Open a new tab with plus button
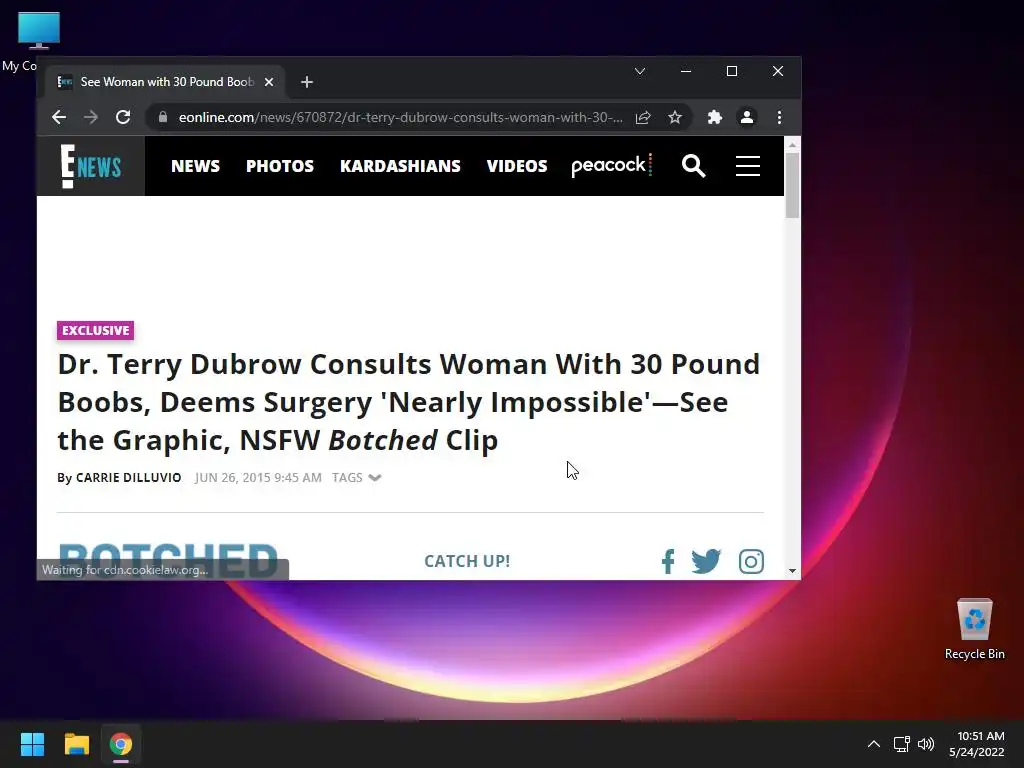The image size is (1024, 768). tap(307, 82)
